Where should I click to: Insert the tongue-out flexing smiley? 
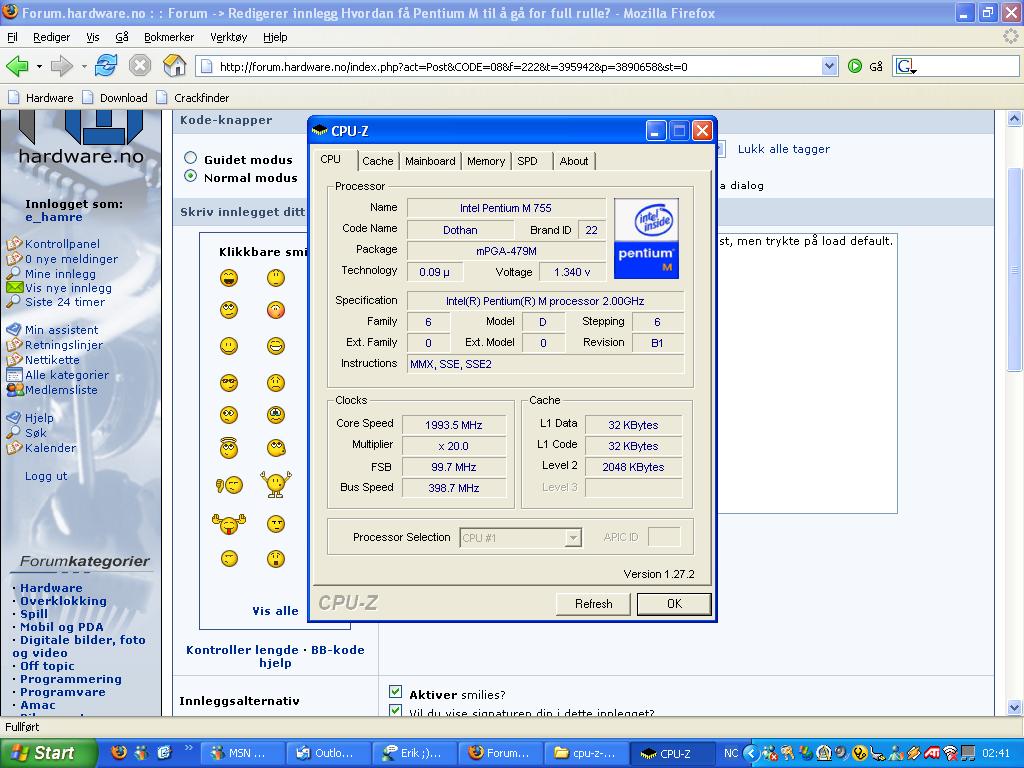pyautogui.click(x=229, y=523)
